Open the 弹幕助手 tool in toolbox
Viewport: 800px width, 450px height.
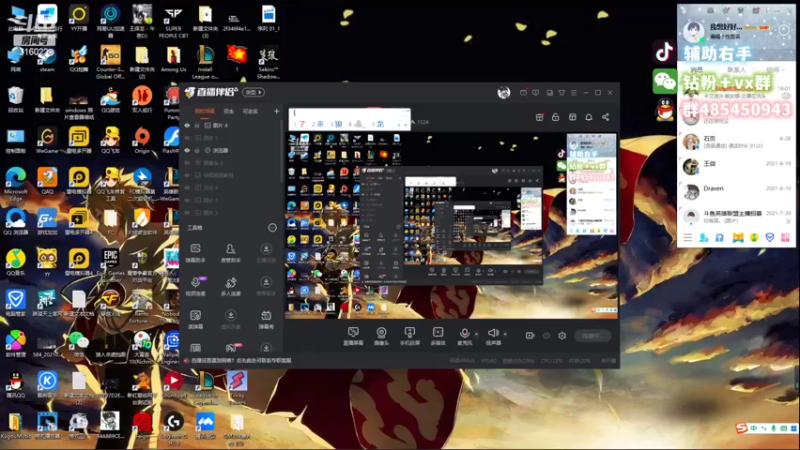point(195,253)
